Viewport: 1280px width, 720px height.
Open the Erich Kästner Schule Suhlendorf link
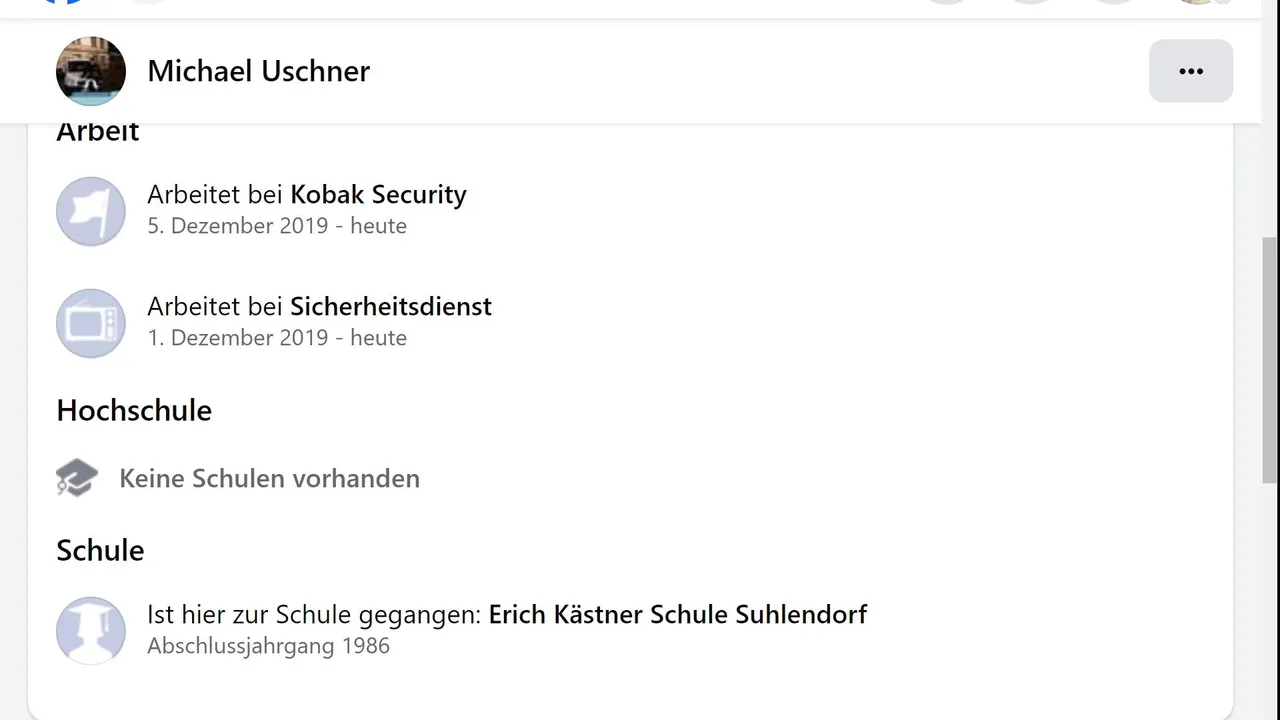point(677,614)
